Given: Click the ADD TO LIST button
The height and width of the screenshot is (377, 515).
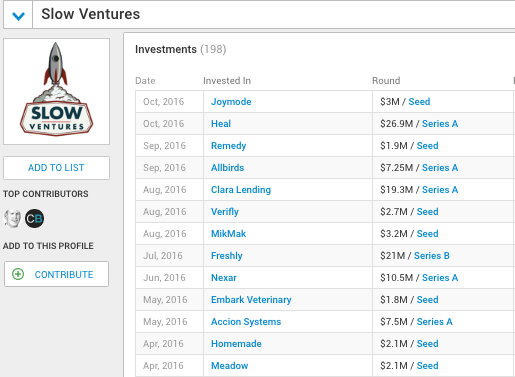Looking at the screenshot, I should pos(56,168).
